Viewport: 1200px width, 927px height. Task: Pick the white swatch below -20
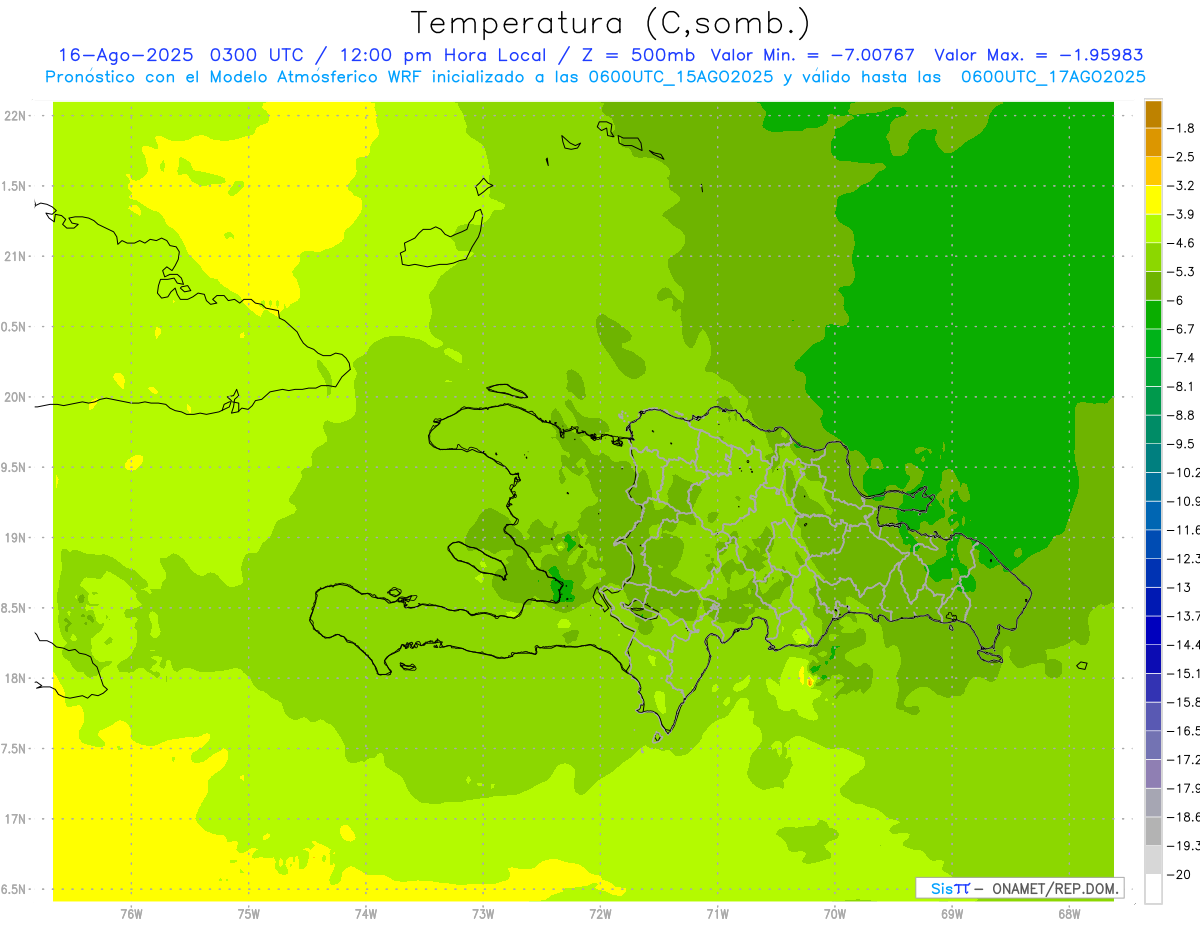pos(1153,889)
